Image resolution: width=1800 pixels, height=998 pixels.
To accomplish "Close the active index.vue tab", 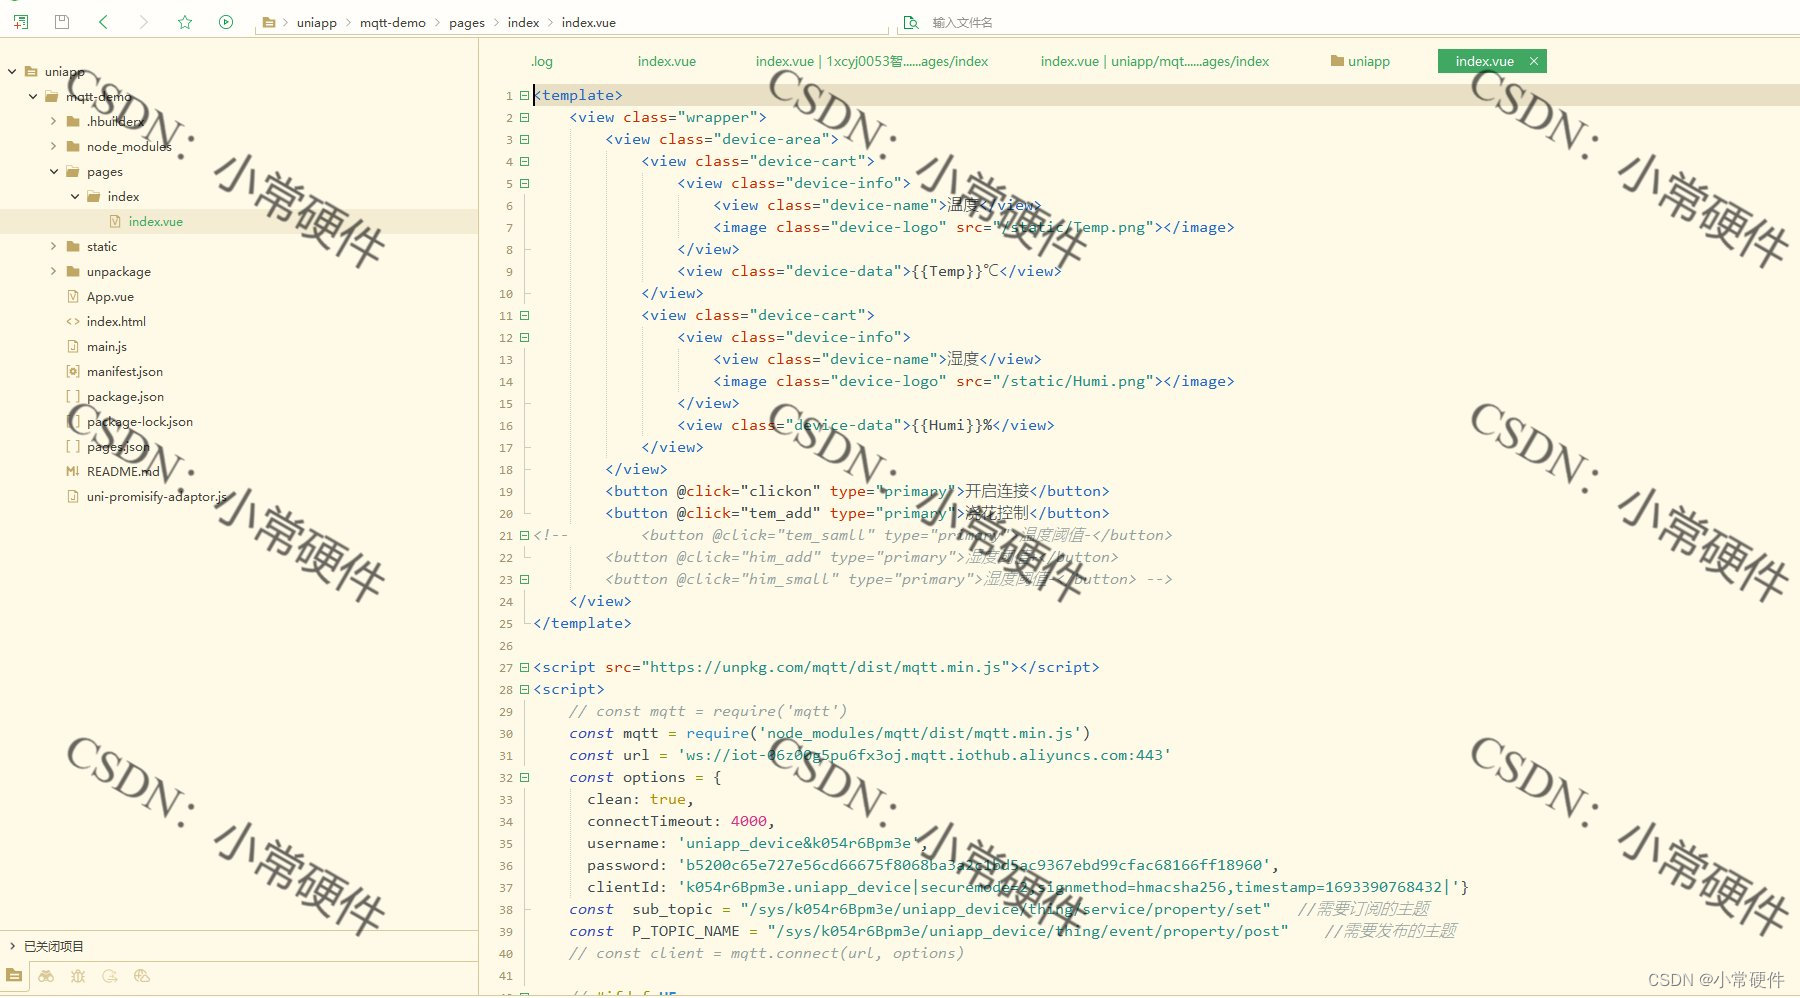I will click(1533, 61).
